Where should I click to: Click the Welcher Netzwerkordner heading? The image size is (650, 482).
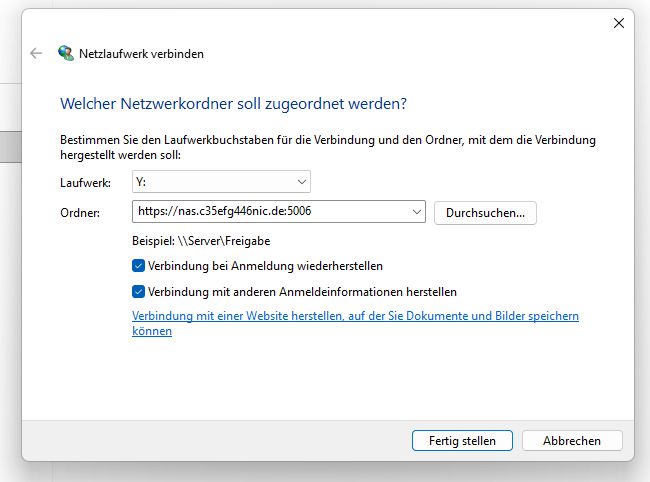[x=233, y=104]
